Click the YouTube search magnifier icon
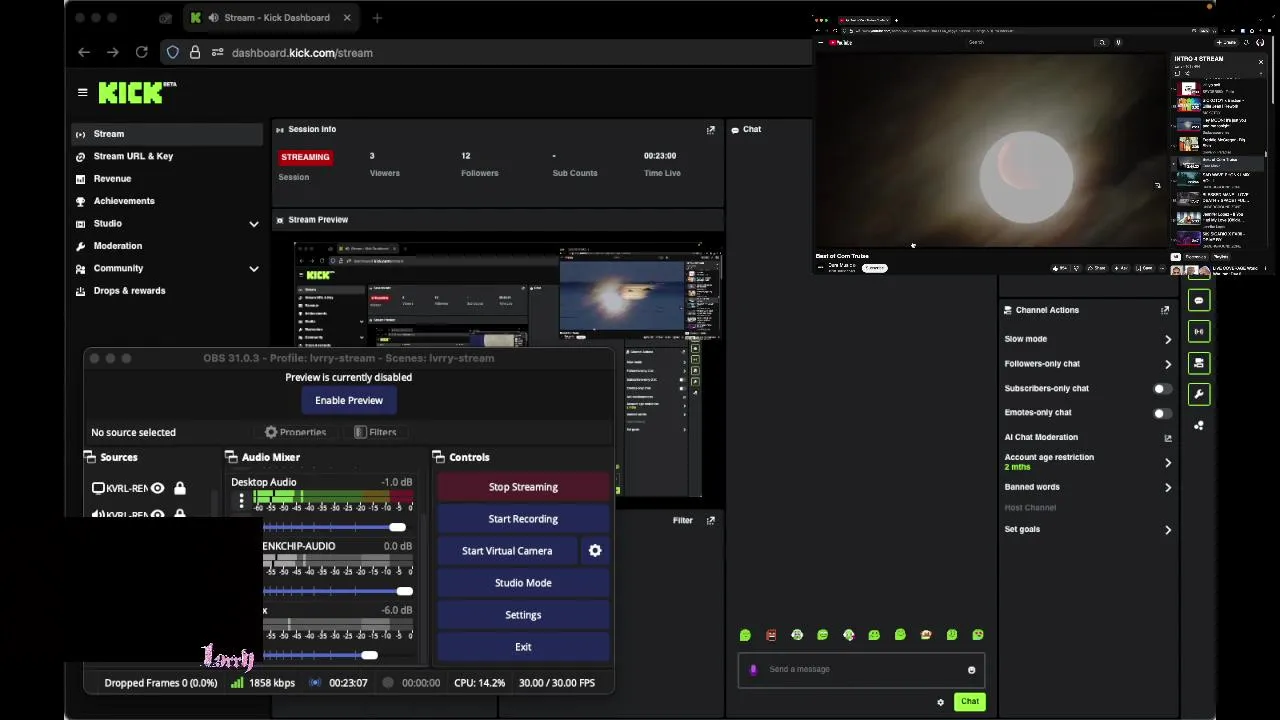The width and height of the screenshot is (1280, 720). click(1102, 43)
